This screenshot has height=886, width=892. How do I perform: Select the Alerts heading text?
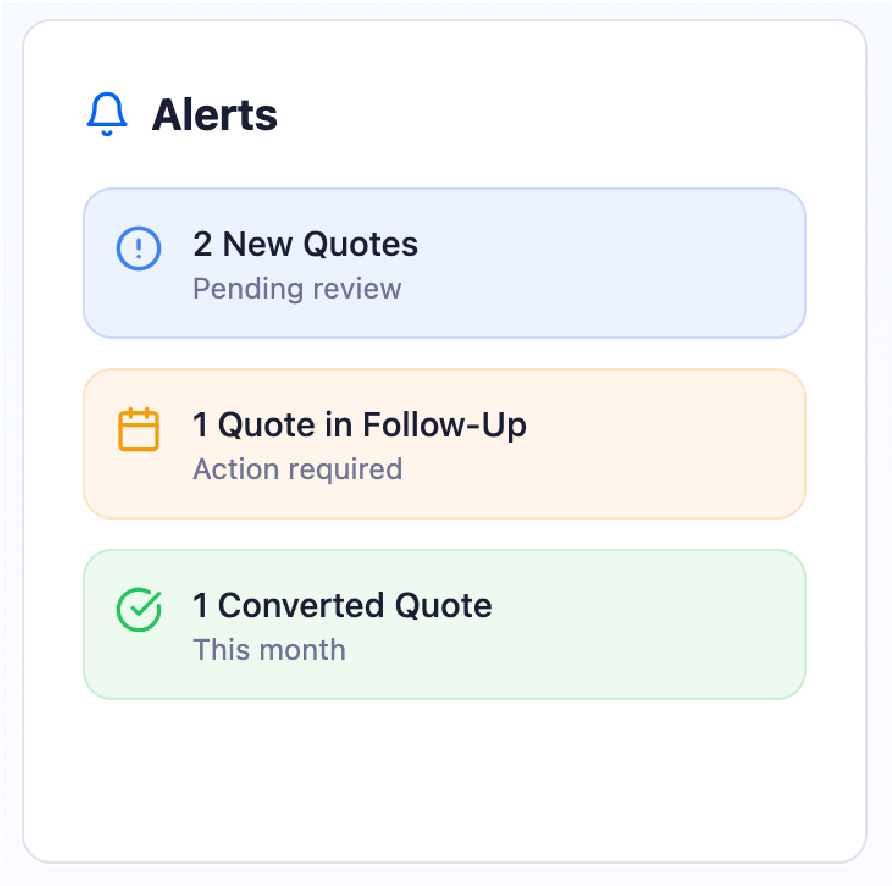(214, 116)
